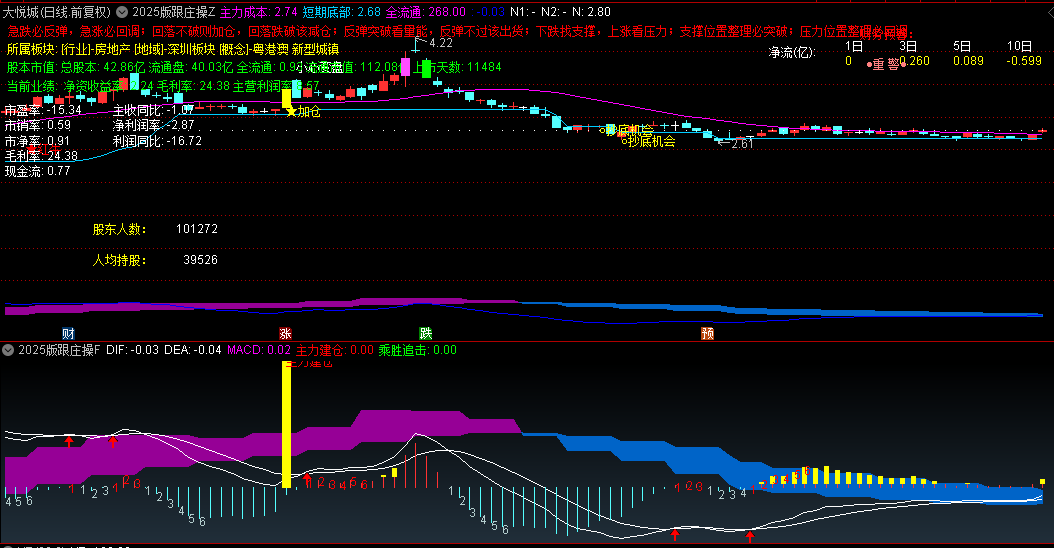Click the 主力成本: 2.74 readout
The height and width of the screenshot is (548, 1054).
259,12
